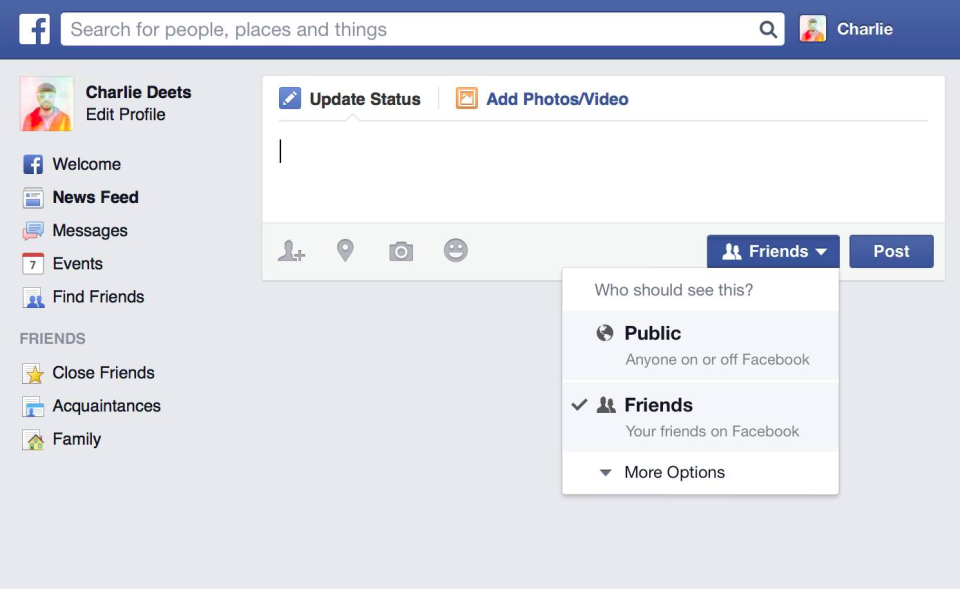Screen dimensions: 960x589
Task: Click Charlie's profile picture thumbnail in sidebar
Action: pyautogui.click(x=44, y=103)
